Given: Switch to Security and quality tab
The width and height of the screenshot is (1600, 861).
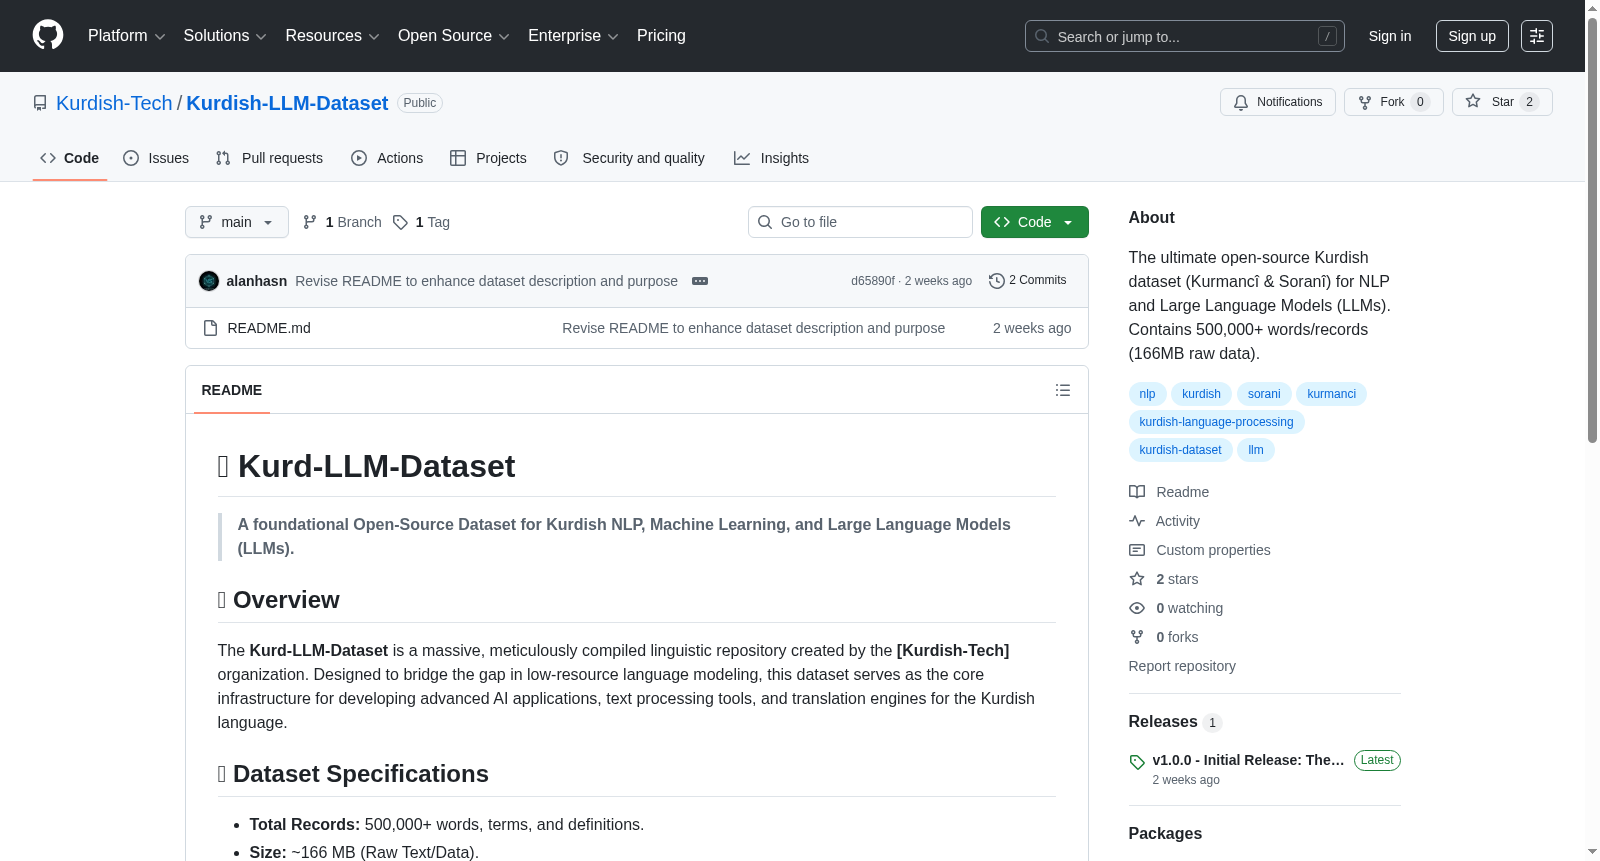Looking at the screenshot, I should (x=629, y=158).
